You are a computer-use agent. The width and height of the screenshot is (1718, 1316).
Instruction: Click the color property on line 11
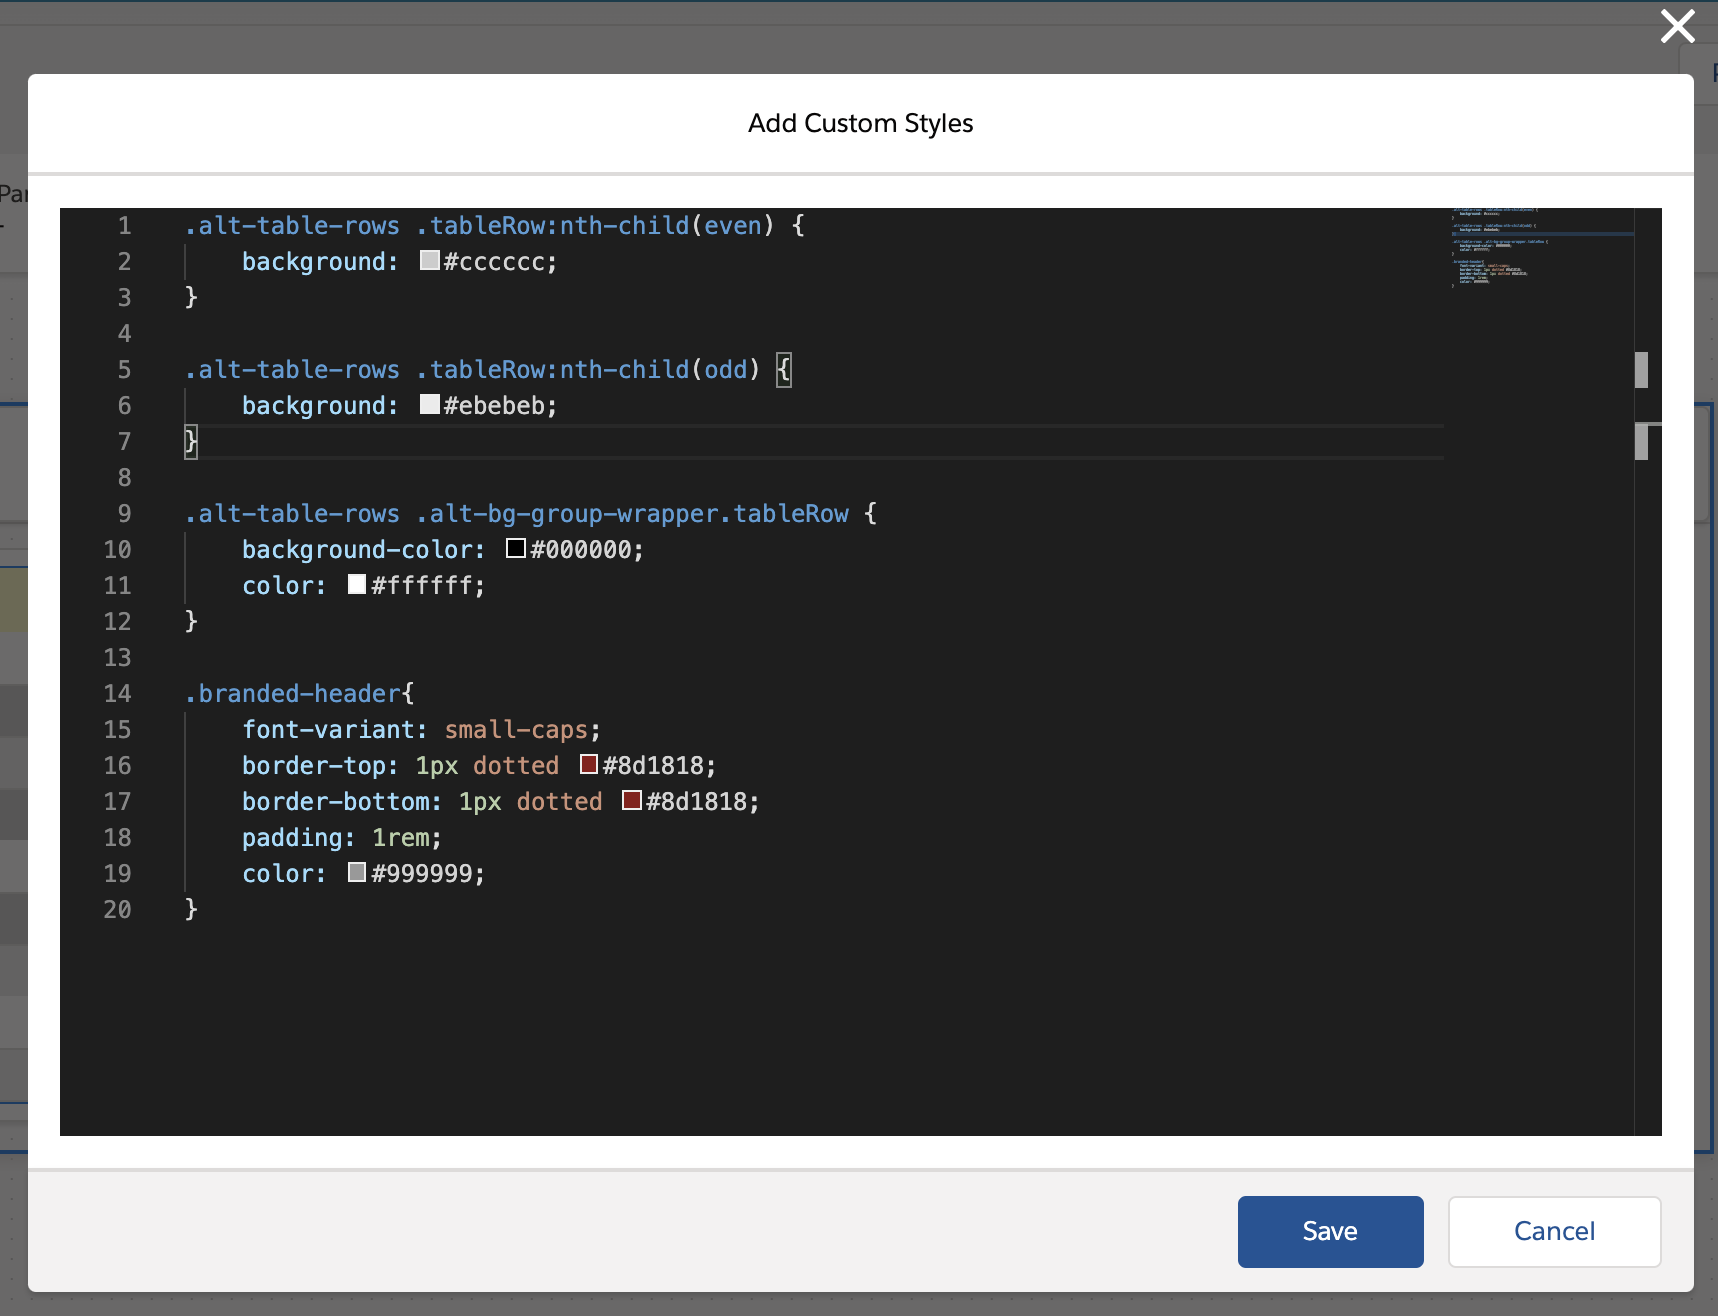tap(278, 586)
